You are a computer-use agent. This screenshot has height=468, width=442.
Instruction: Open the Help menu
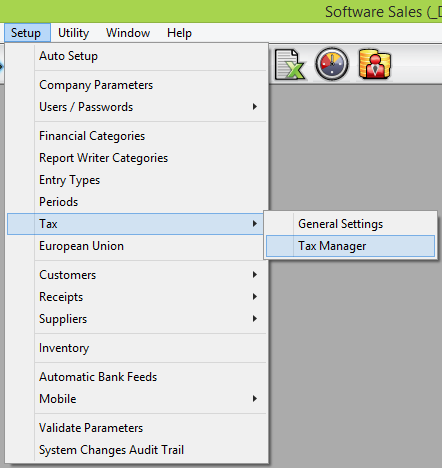[179, 33]
